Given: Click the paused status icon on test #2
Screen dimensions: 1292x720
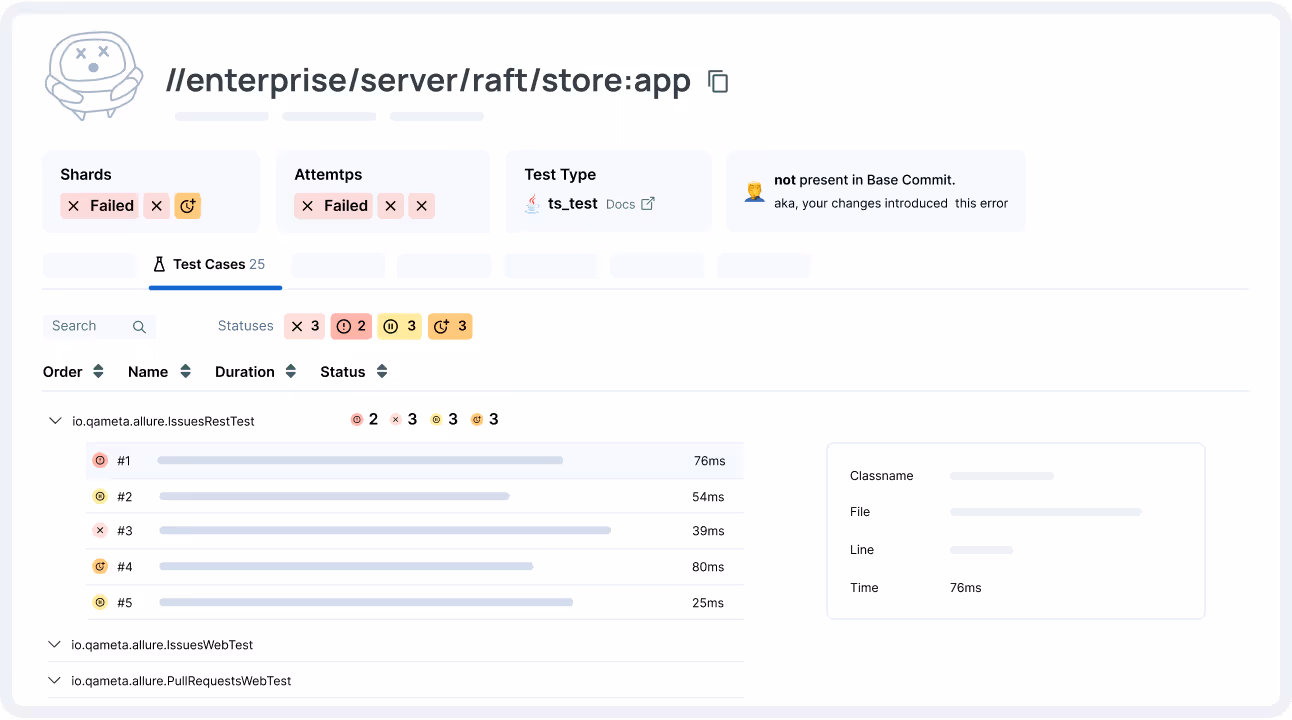Looking at the screenshot, I should (x=99, y=495).
